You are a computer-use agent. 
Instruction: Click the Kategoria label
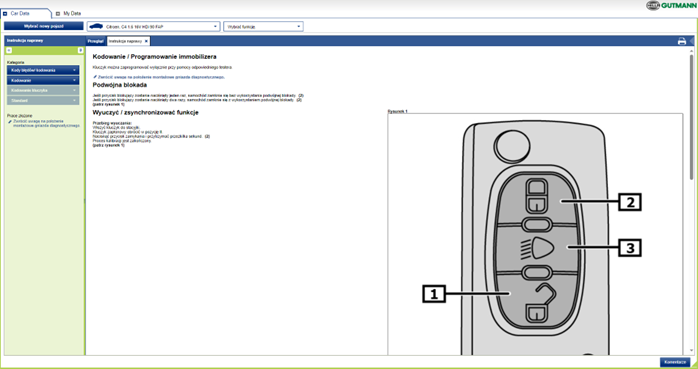[x=15, y=62]
